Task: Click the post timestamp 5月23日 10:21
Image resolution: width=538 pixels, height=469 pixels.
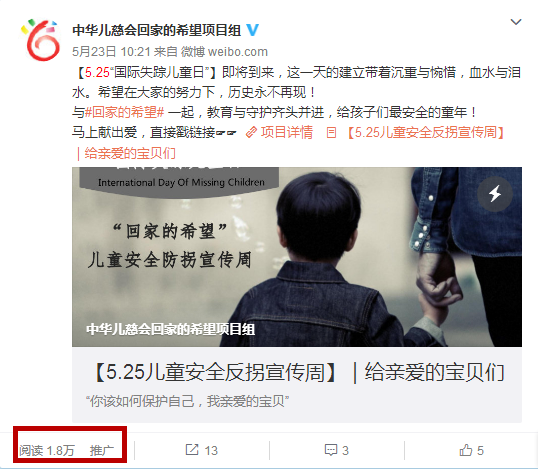Action: coord(111,52)
